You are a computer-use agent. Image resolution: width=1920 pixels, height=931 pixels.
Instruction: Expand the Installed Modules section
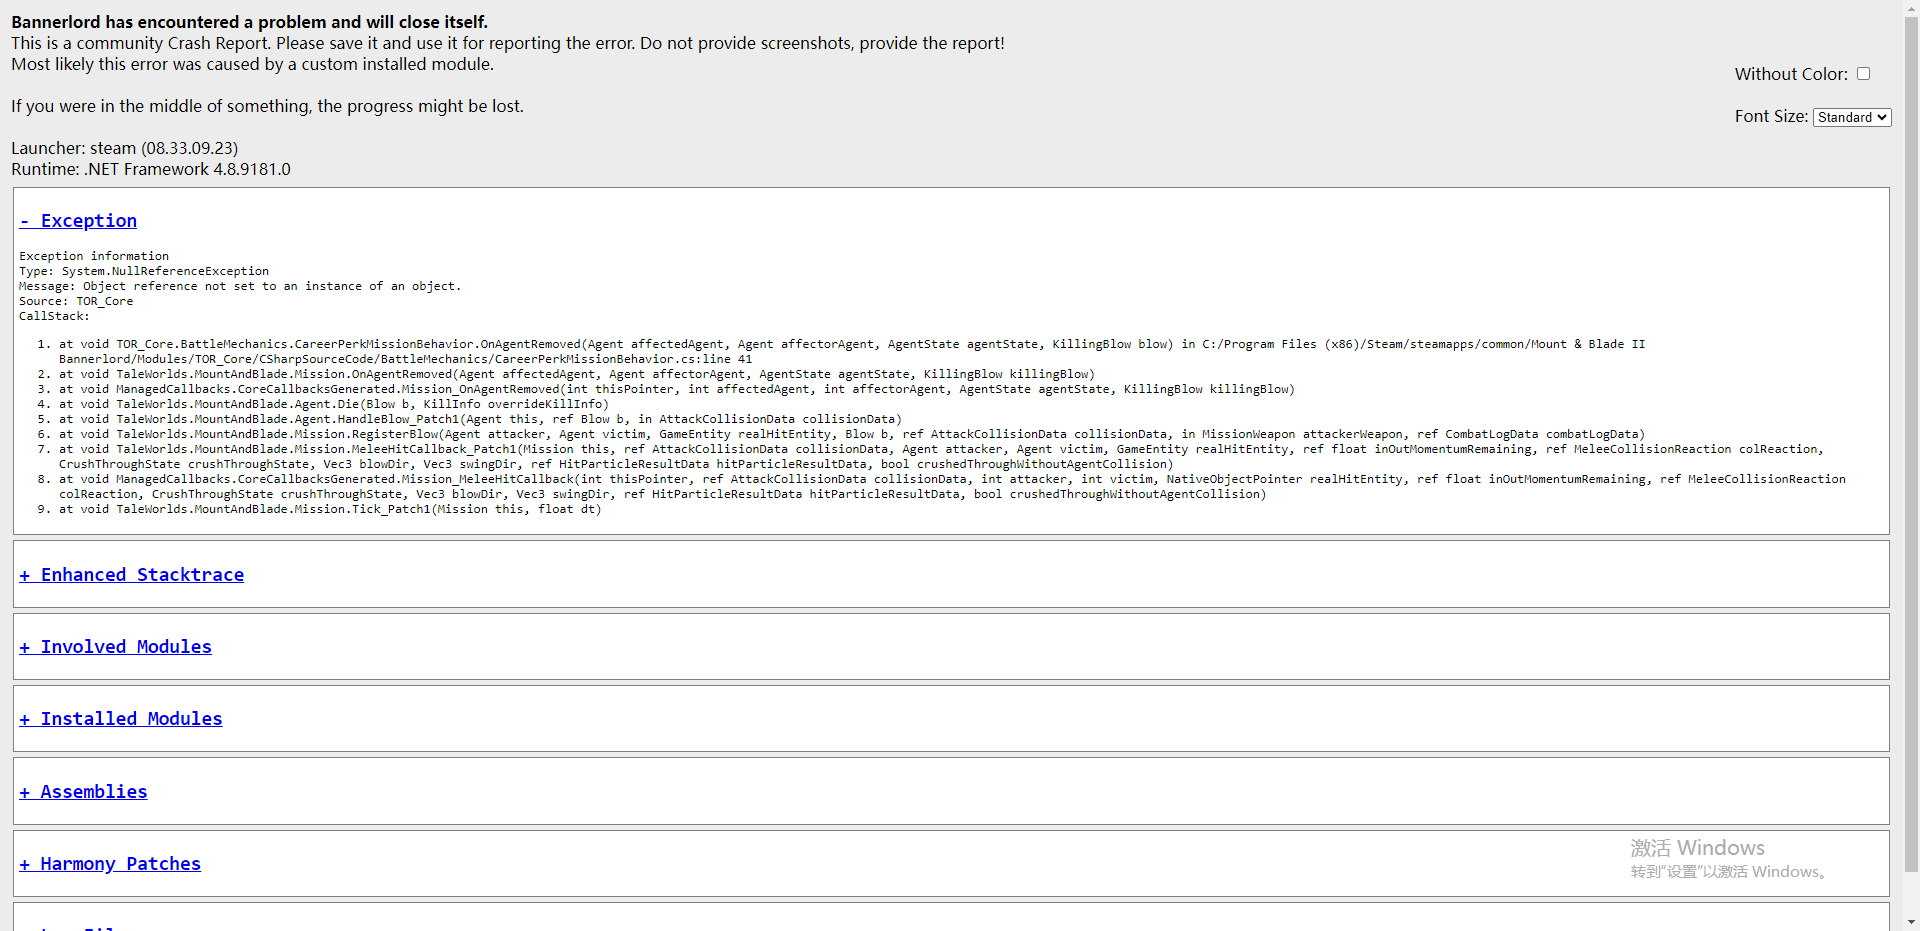121,719
